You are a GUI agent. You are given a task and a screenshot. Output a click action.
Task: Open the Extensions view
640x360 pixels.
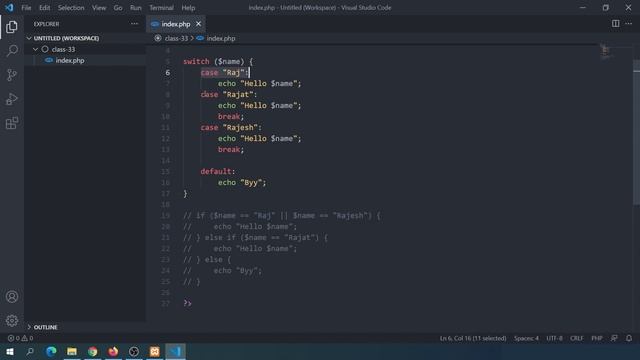click(12, 123)
